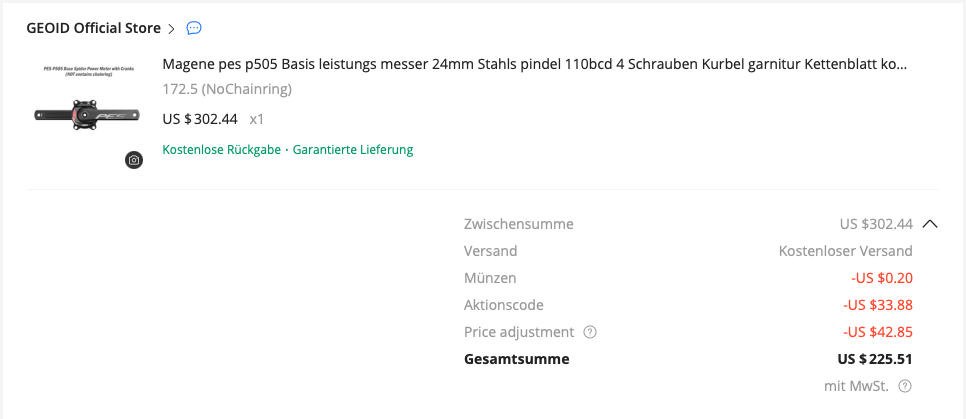Click the Gesamtsumme total US $225.51

pyautogui.click(x=875, y=359)
